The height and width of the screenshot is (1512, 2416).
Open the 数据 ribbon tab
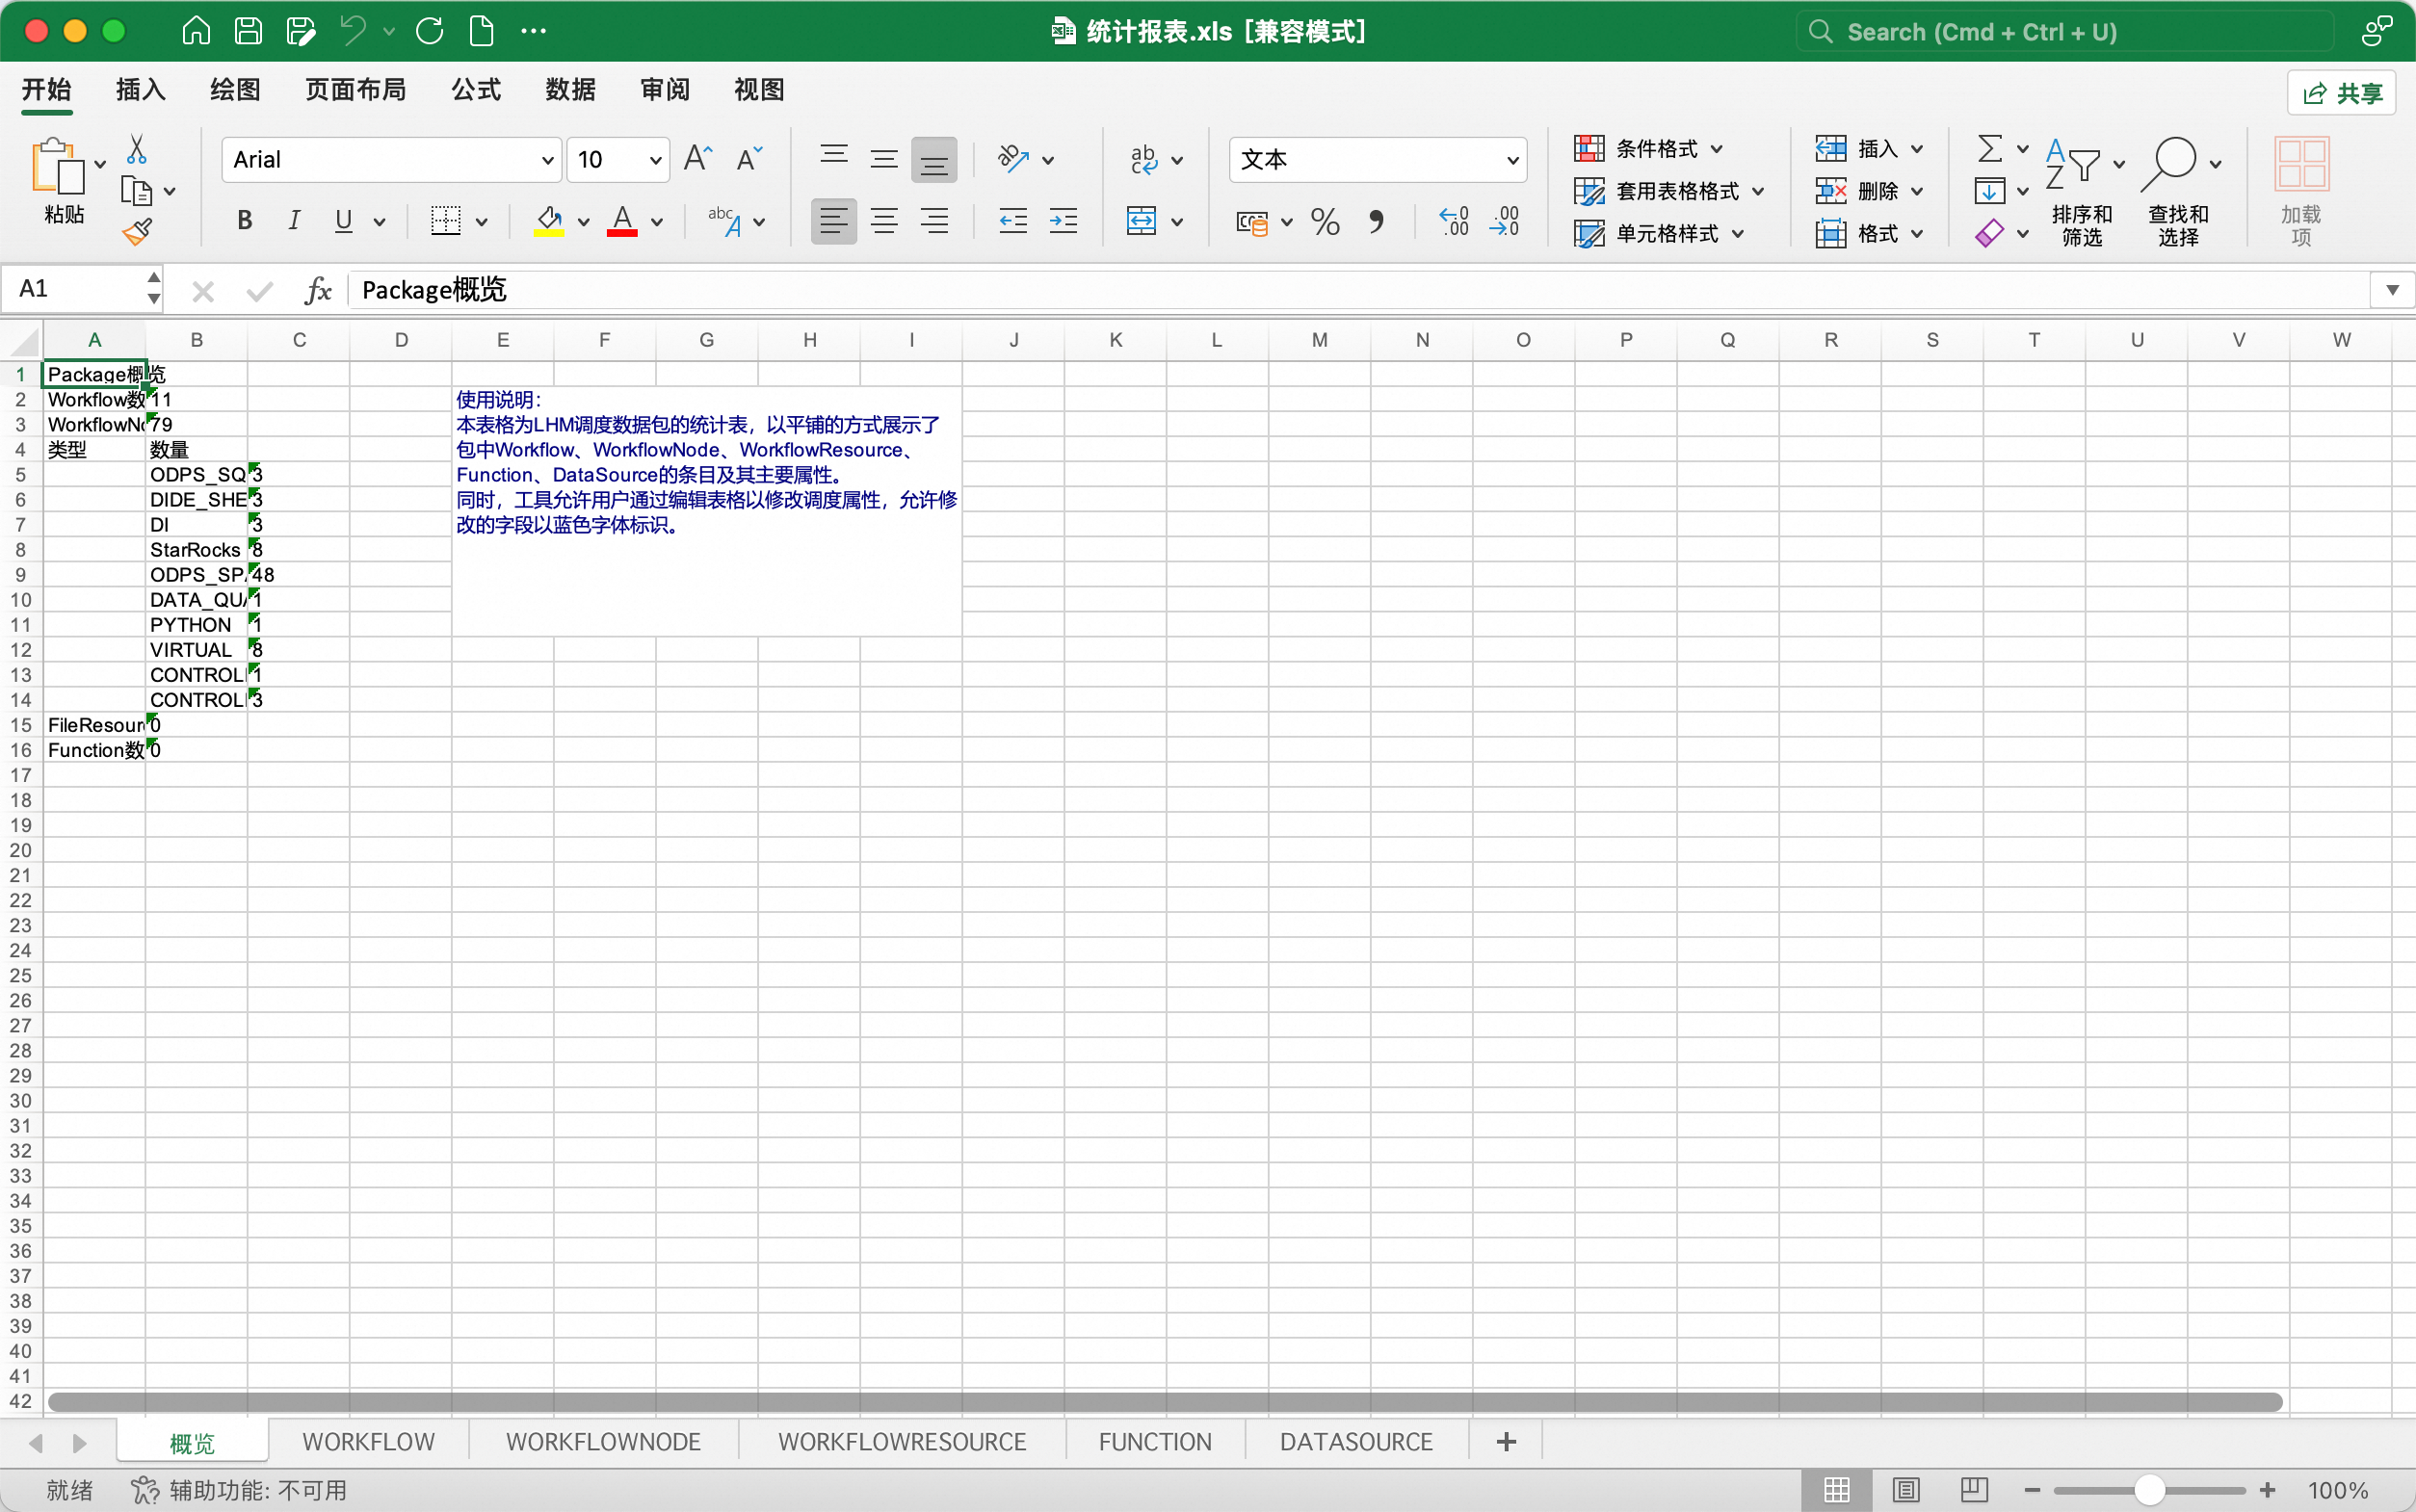coord(570,90)
